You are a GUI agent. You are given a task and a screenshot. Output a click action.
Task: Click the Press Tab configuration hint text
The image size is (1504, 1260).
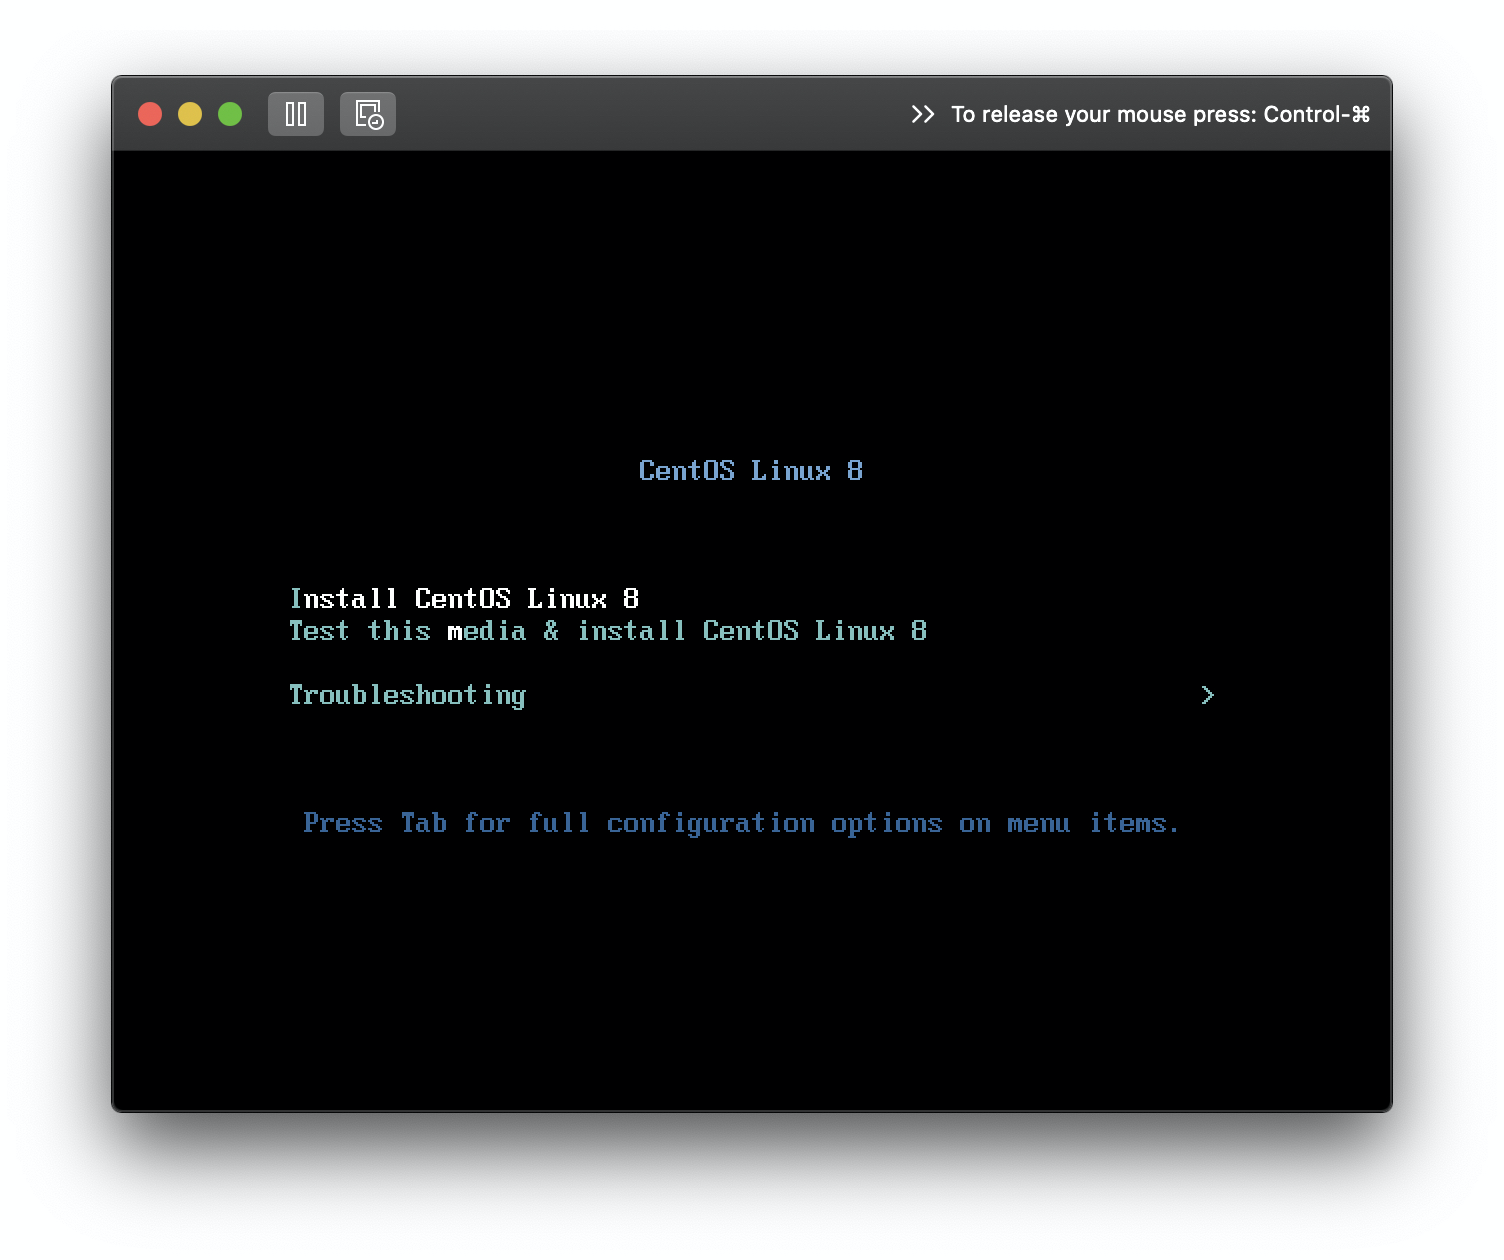(x=742, y=824)
